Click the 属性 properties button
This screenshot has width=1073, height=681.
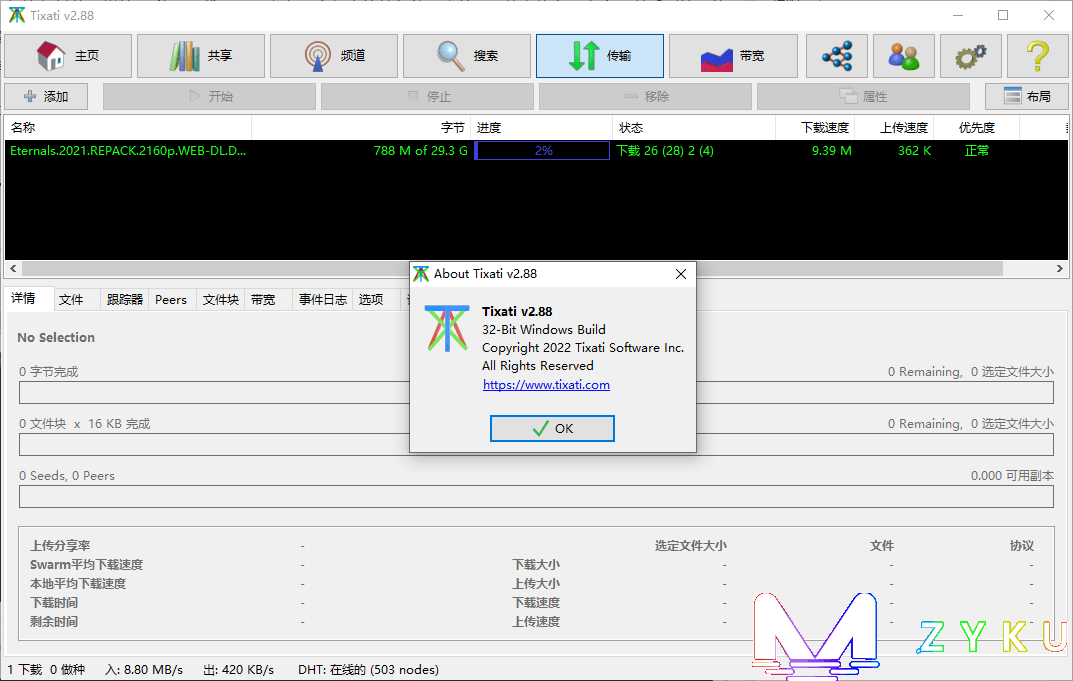point(863,97)
